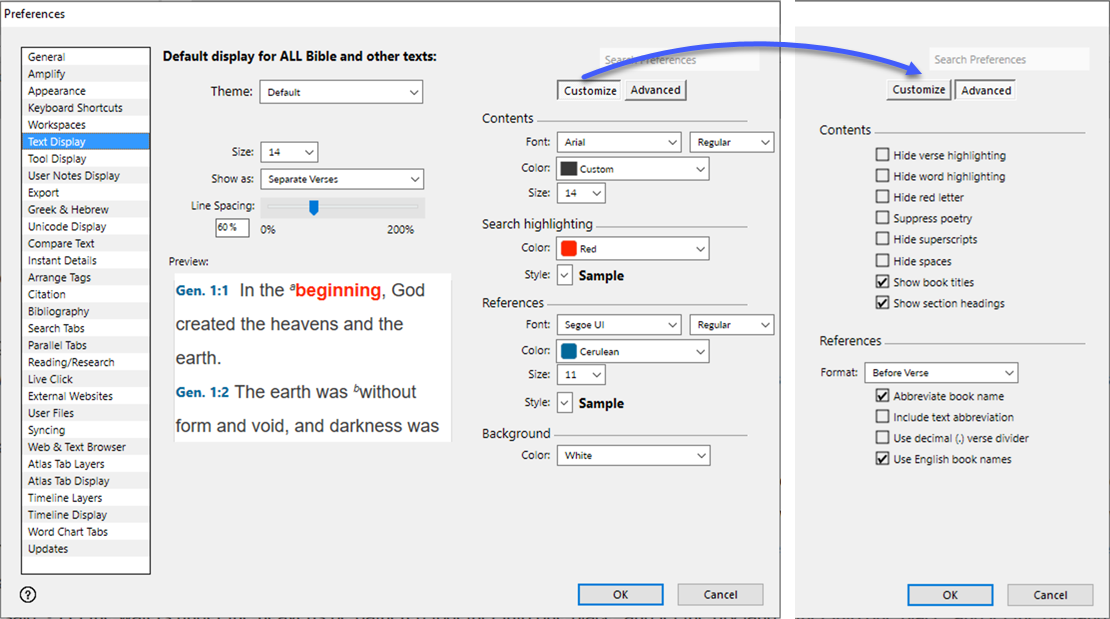Click OK in the left Preferences dialog
Image resolution: width=1110 pixels, height=619 pixels.
pos(620,594)
